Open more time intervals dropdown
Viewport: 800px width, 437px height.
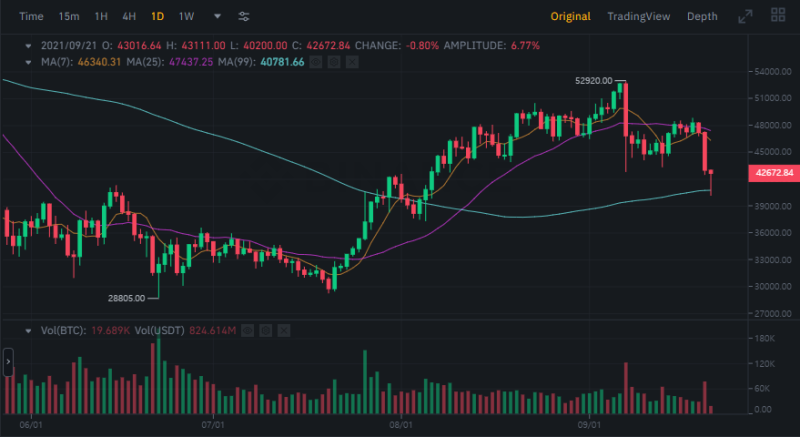point(217,16)
